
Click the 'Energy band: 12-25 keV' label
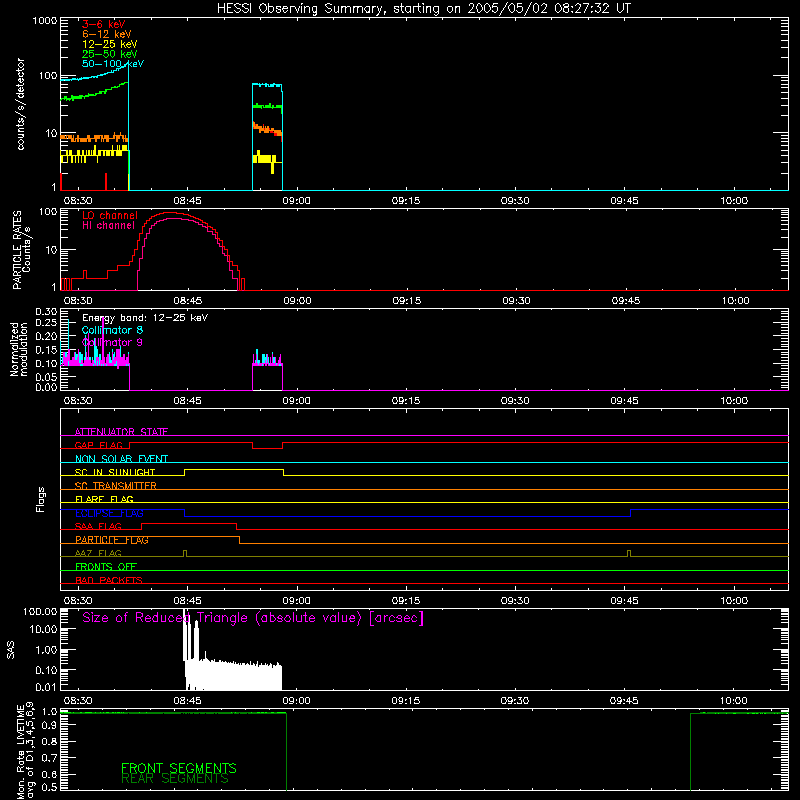(x=145, y=318)
